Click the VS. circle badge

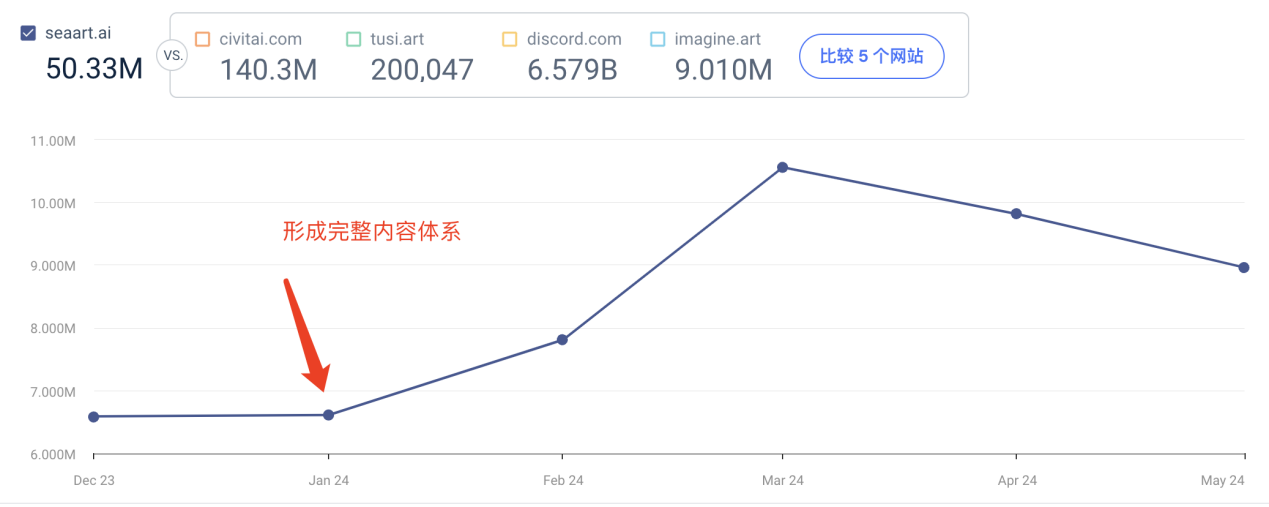[x=174, y=56]
